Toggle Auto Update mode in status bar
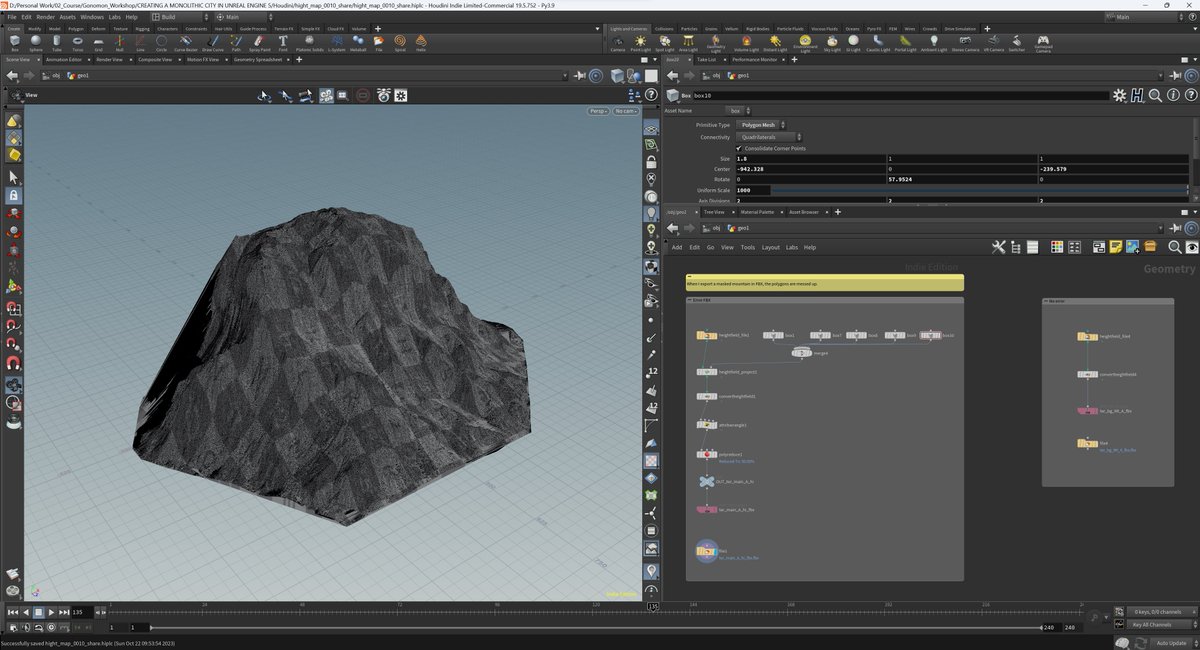 (1172, 642)
